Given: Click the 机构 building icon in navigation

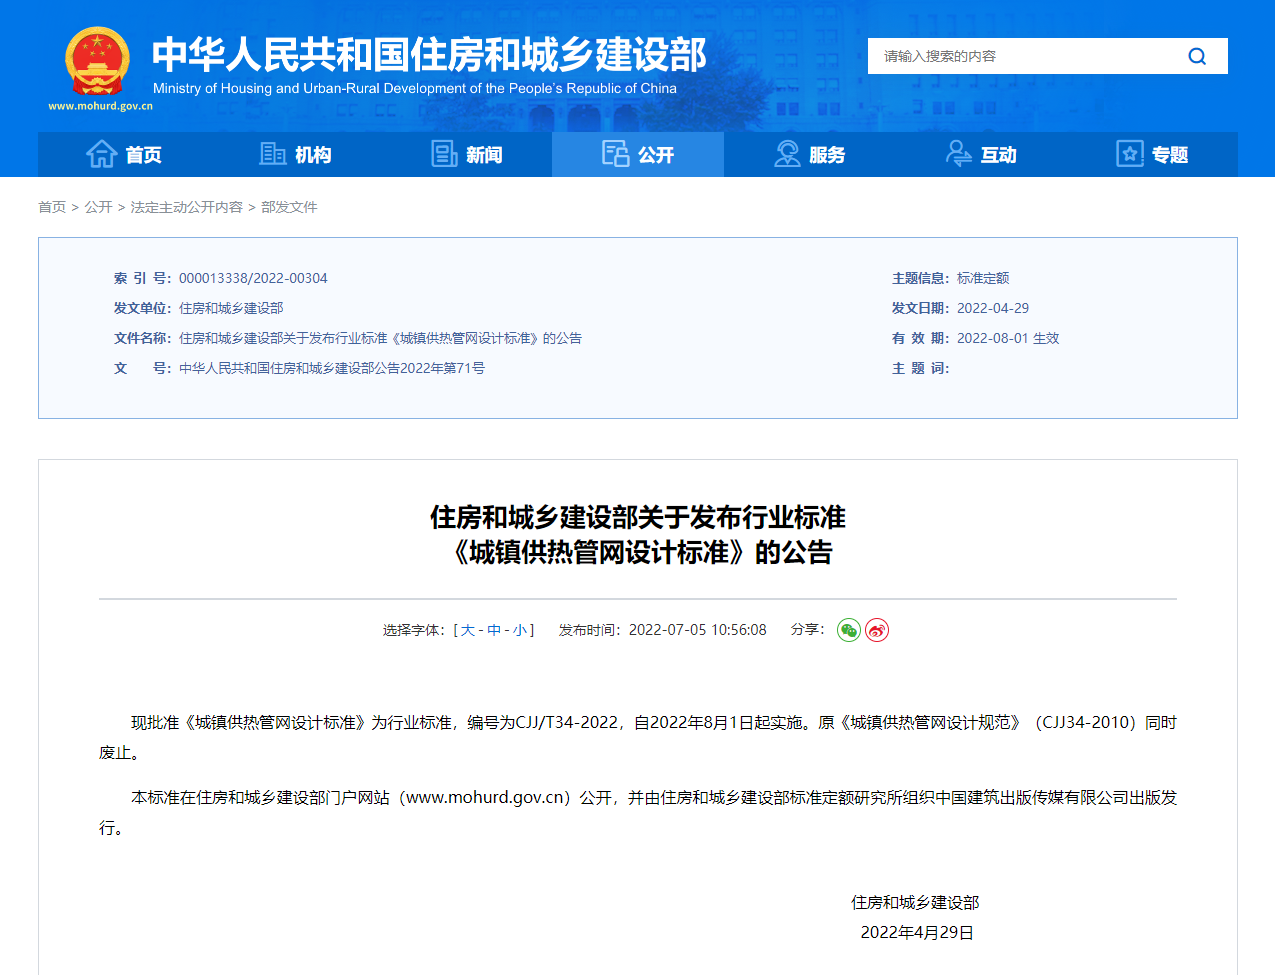Looking at the screenshot, I should point(272,154).
